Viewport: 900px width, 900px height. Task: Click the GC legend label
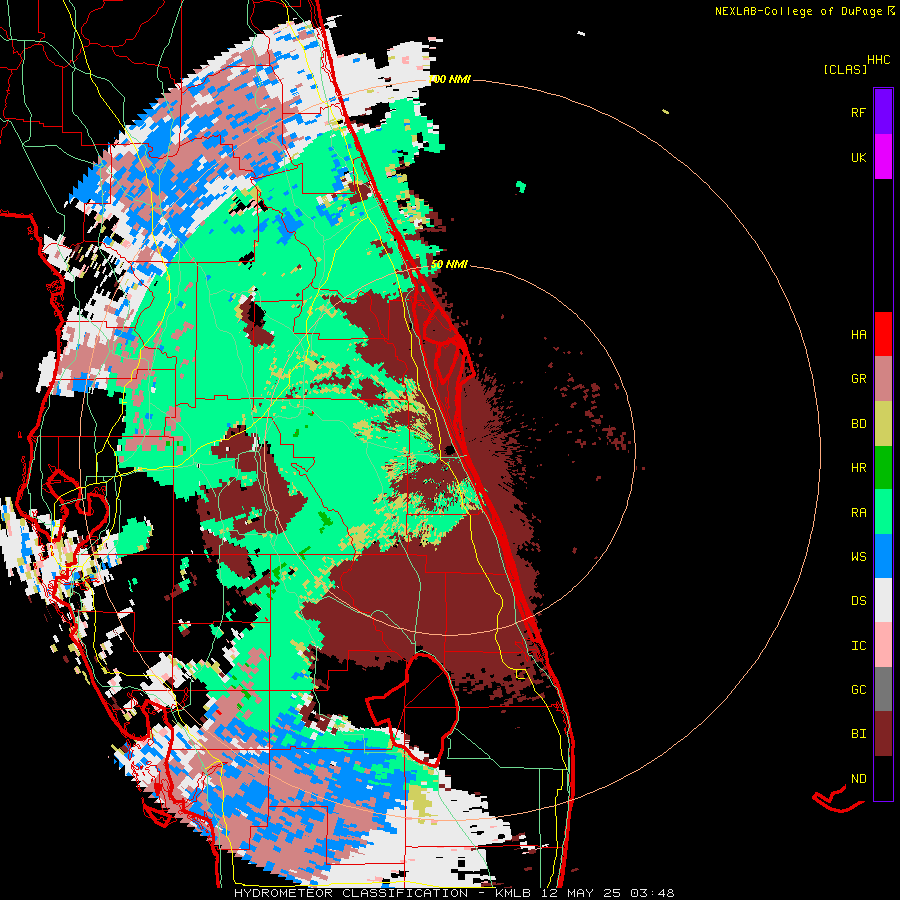(858, 690)
